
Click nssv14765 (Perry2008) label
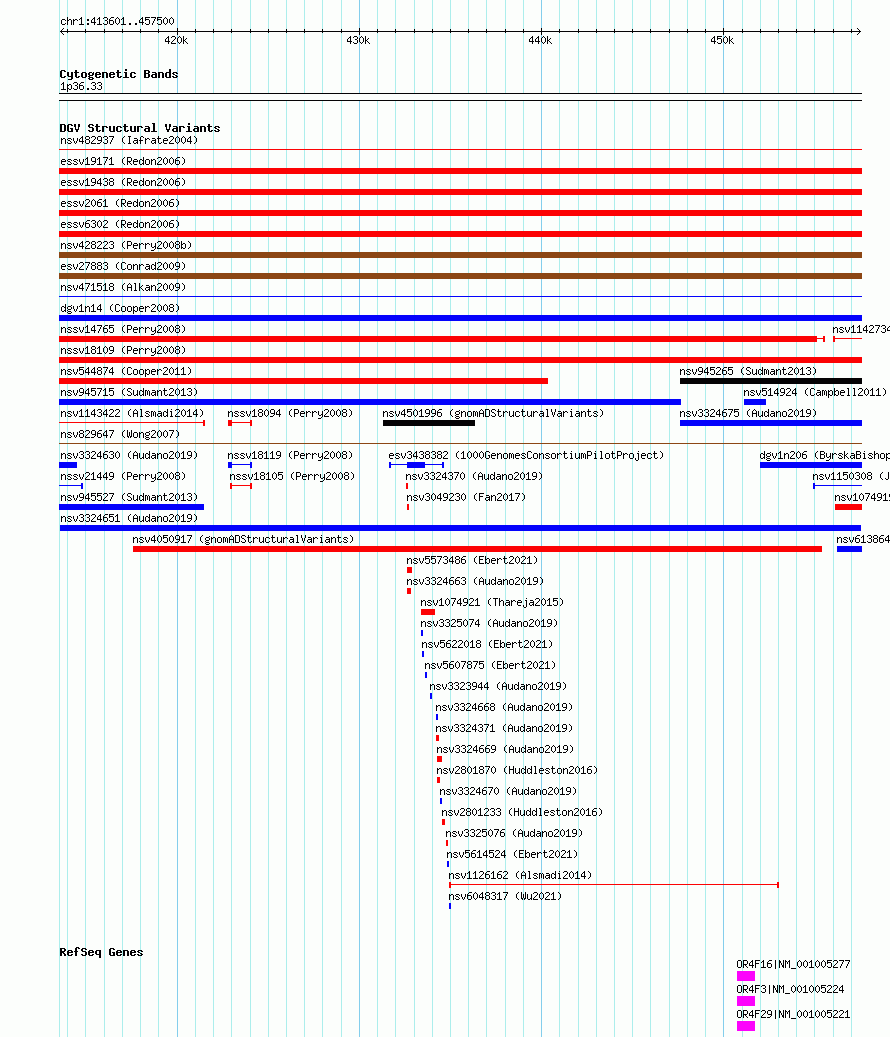123,329
